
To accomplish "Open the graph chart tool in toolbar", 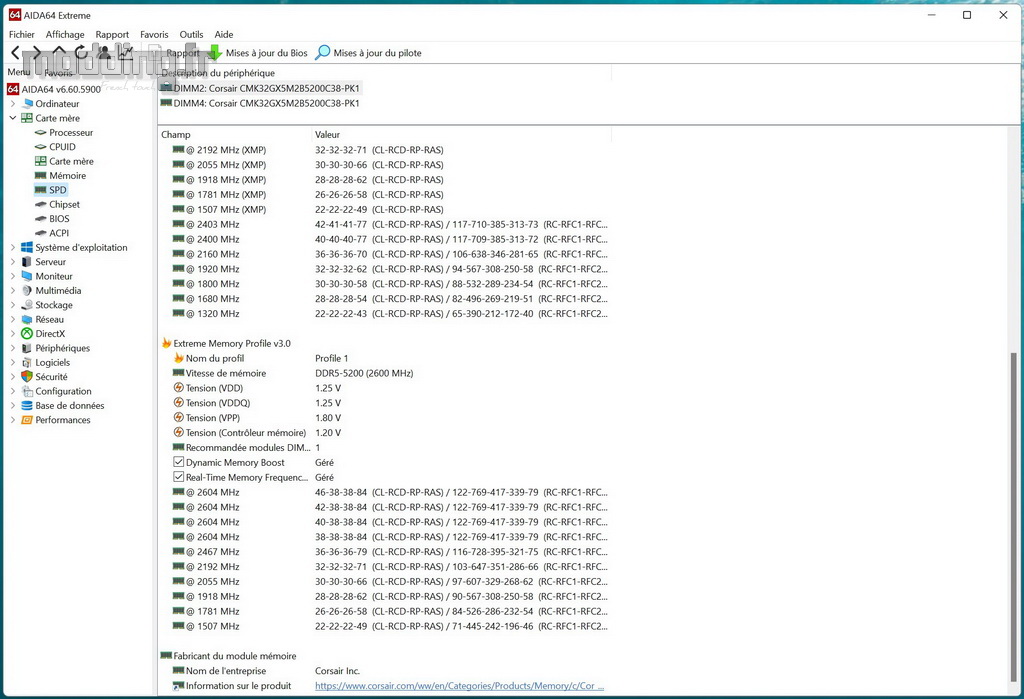I will 125,52.
